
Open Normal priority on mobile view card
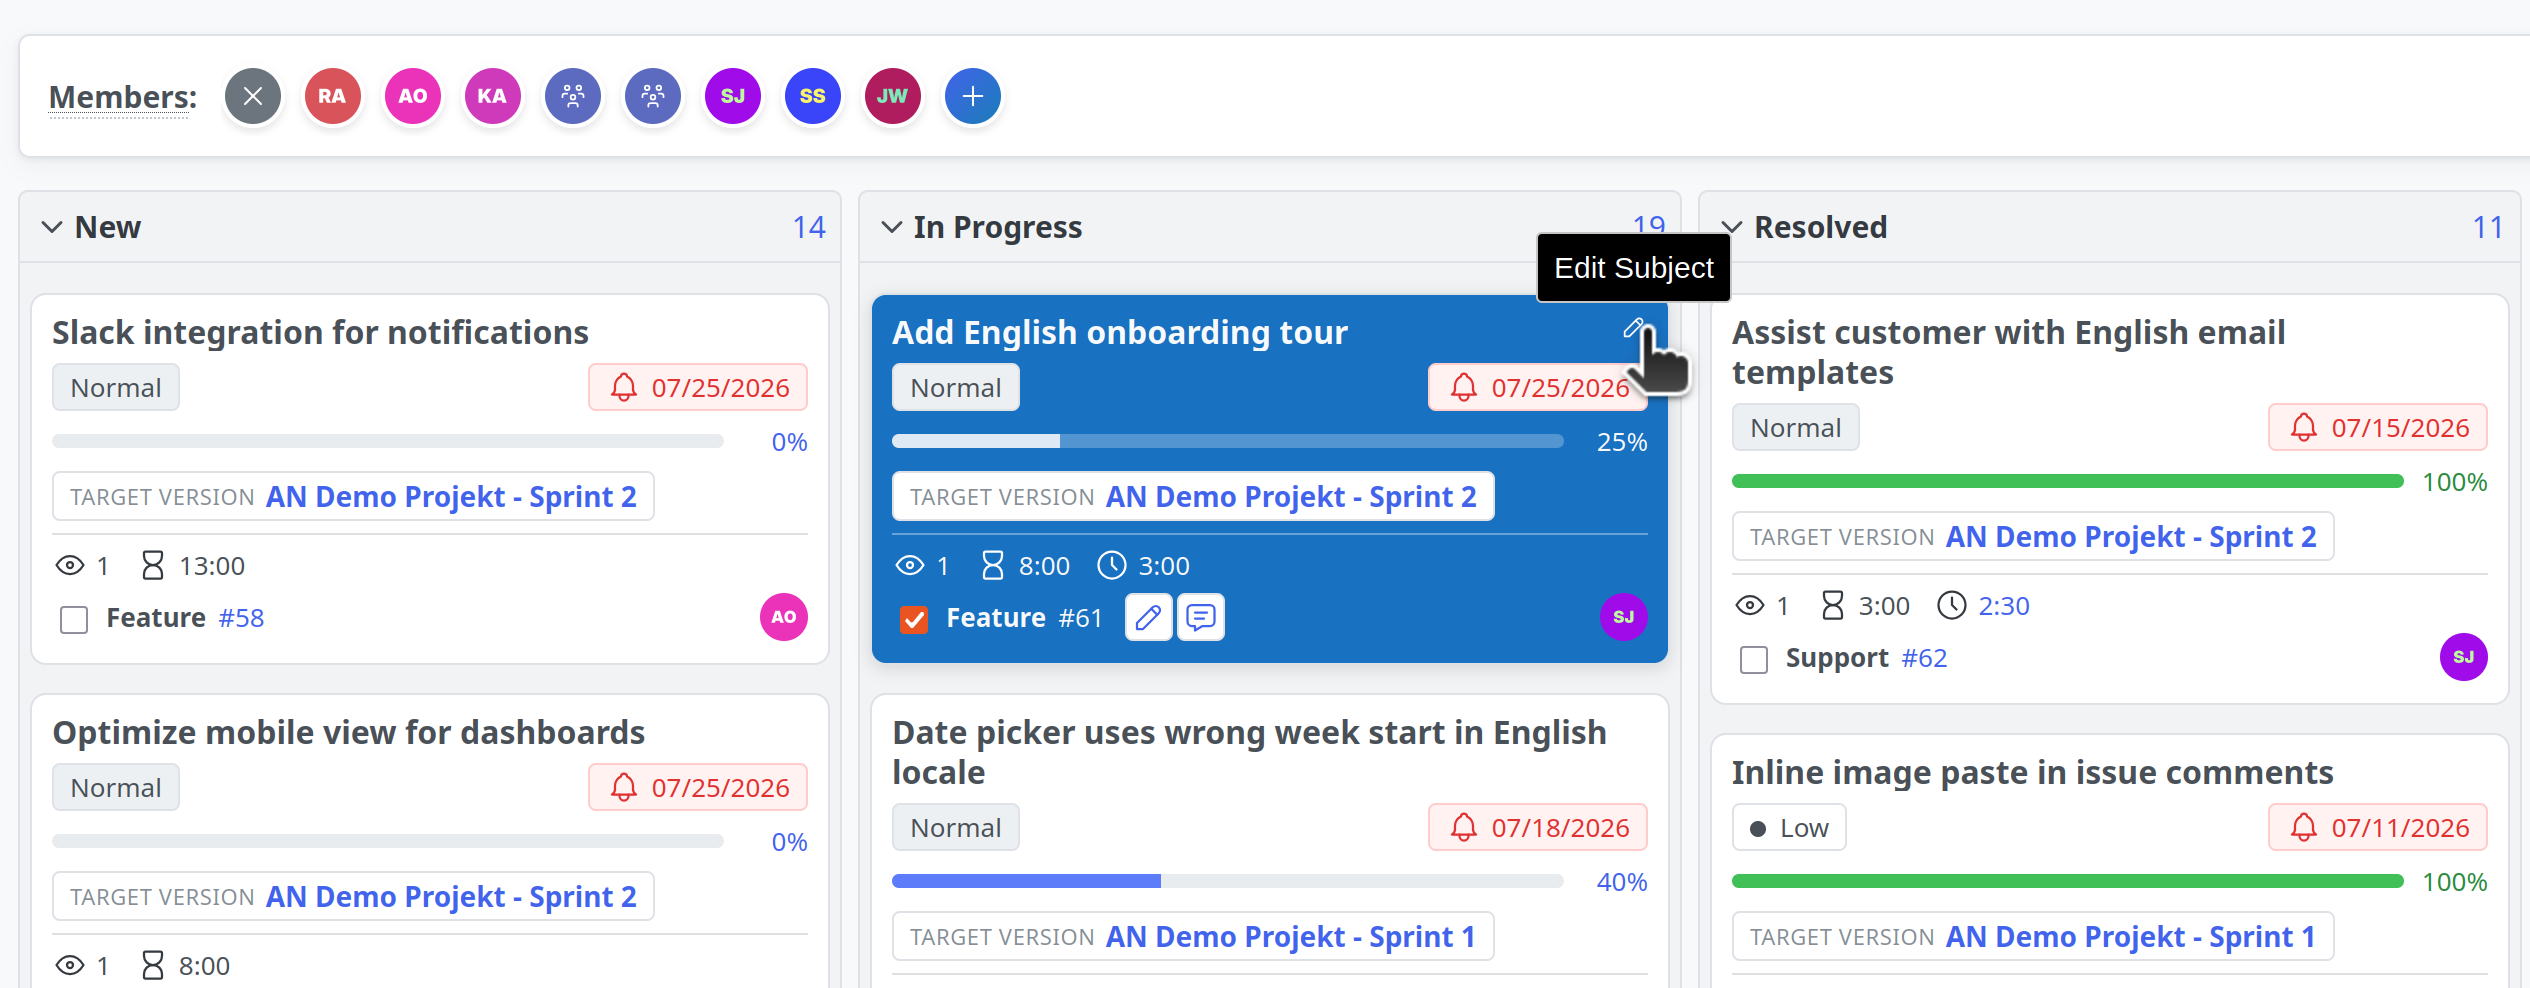coord(116,787)
